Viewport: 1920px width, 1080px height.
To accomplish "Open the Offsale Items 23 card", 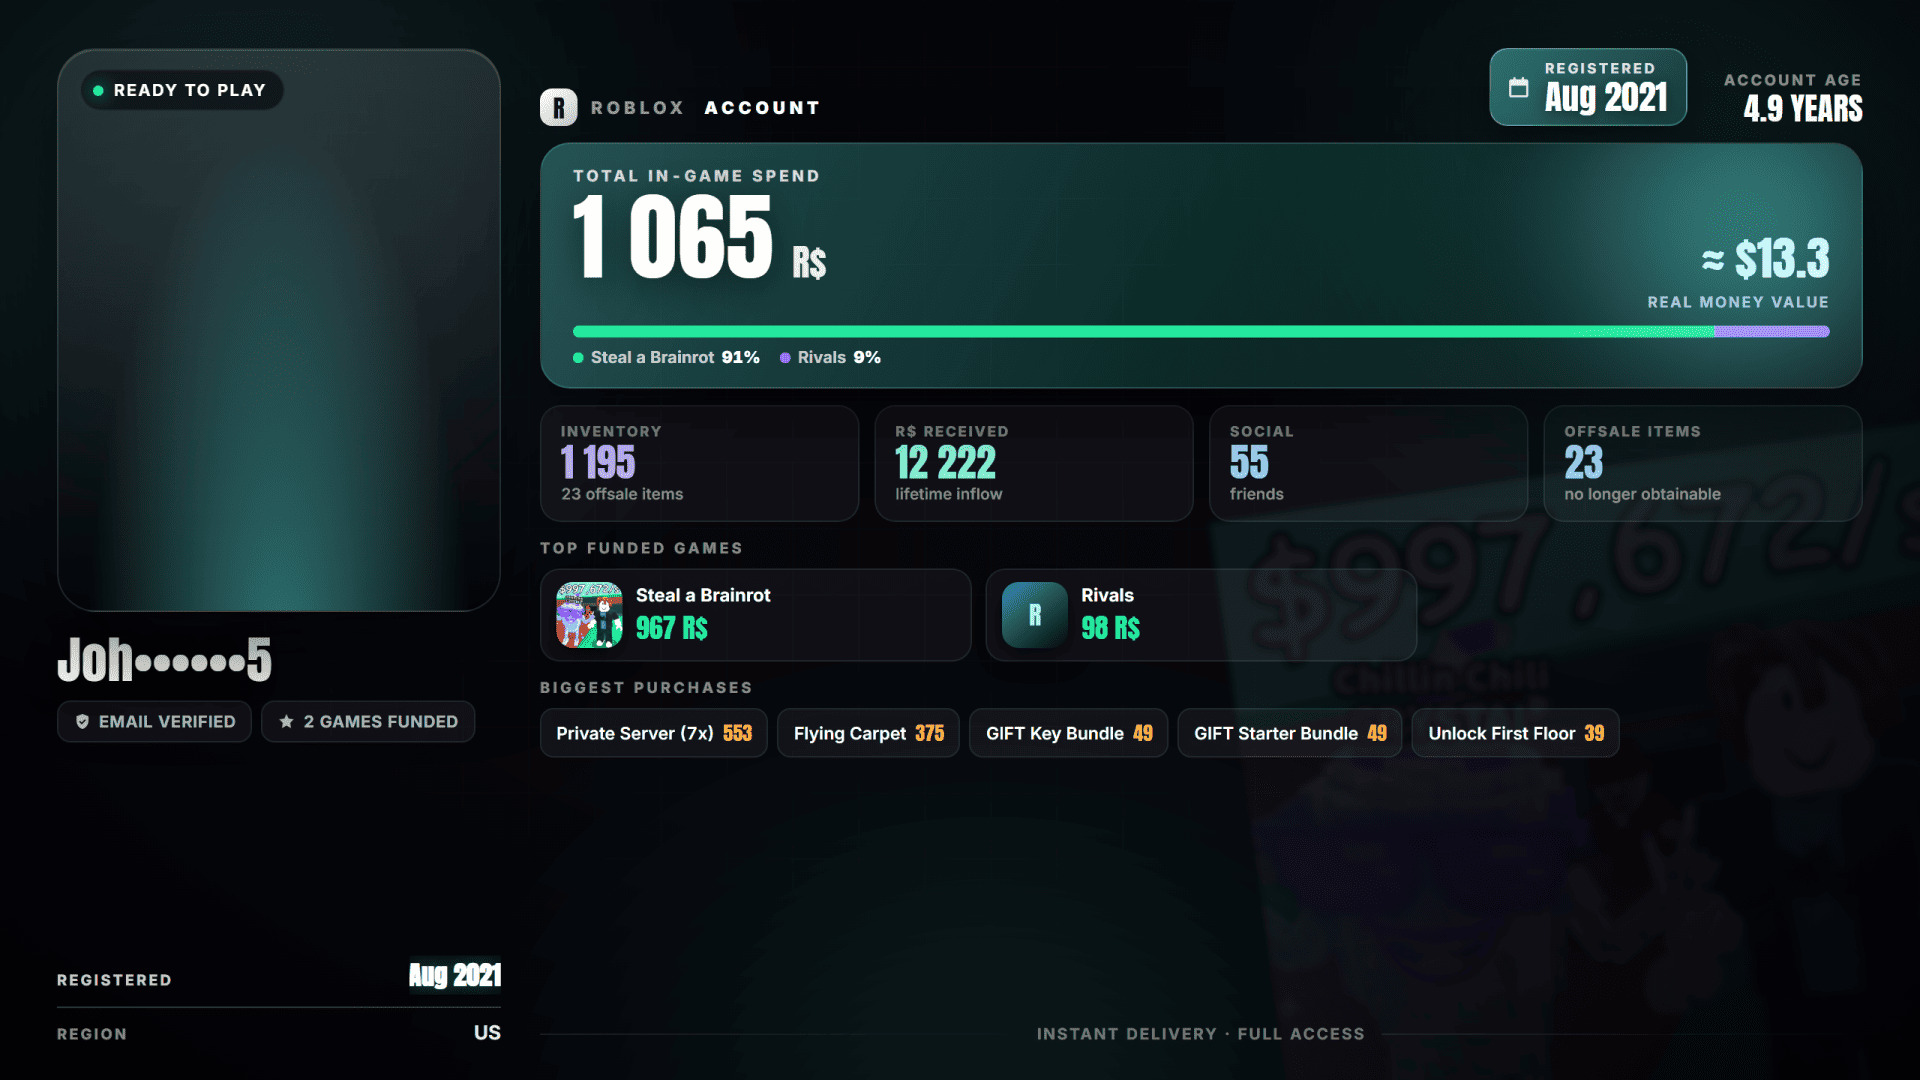I will click(1703, 463).
